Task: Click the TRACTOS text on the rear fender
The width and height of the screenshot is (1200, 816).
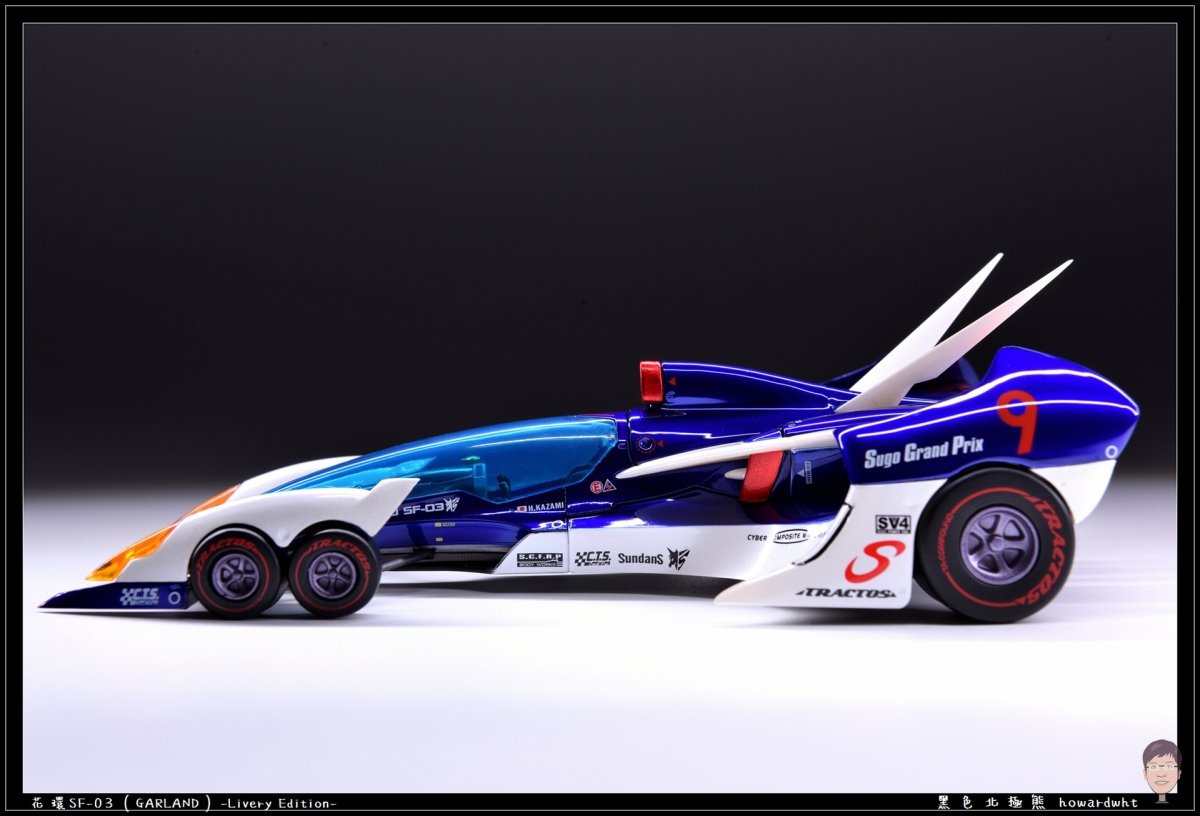Action: pos(846,593)
